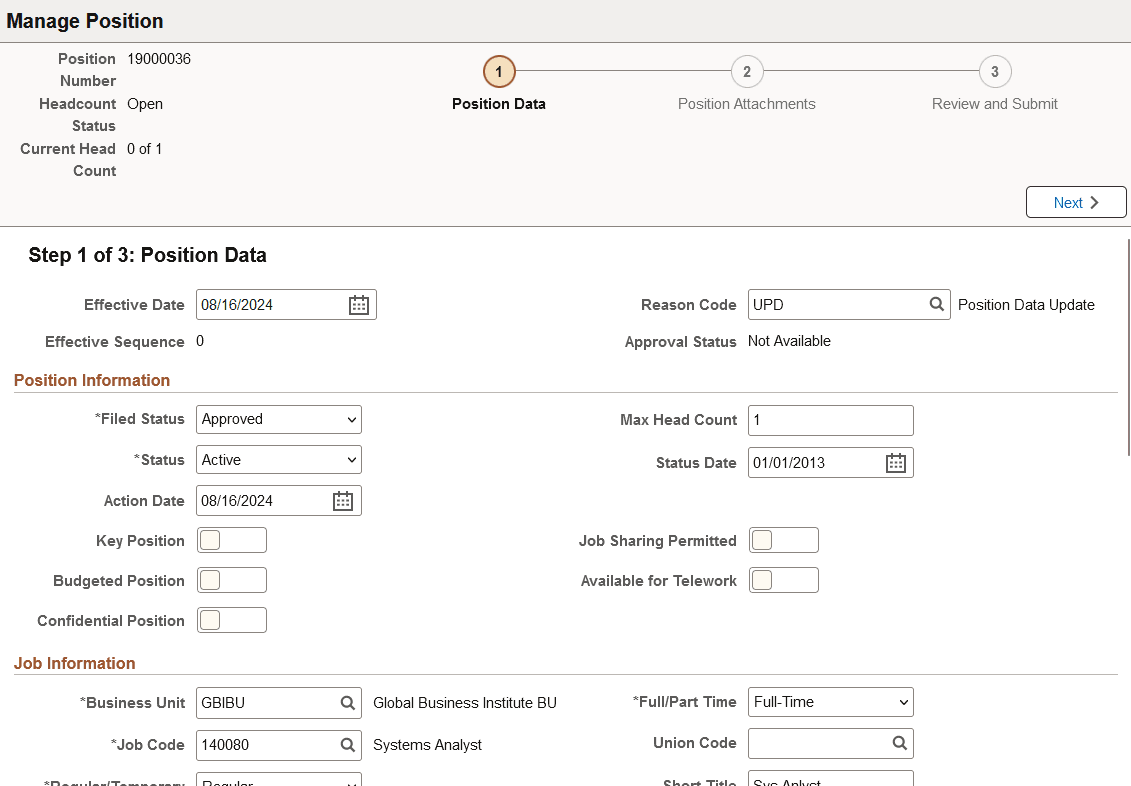
Task: Open the Job Code lookup search
Action: 346,745
